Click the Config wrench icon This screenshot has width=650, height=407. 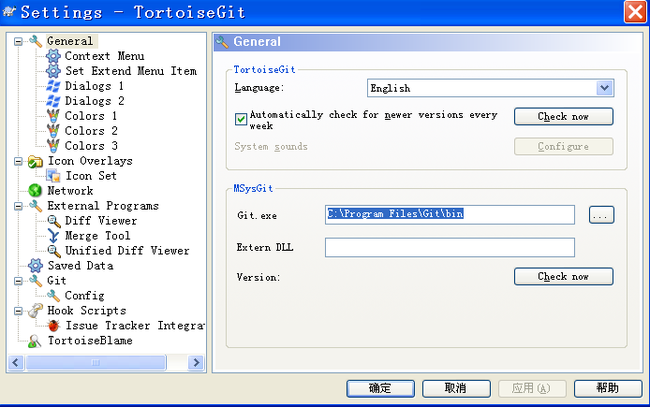coord(53,296)
